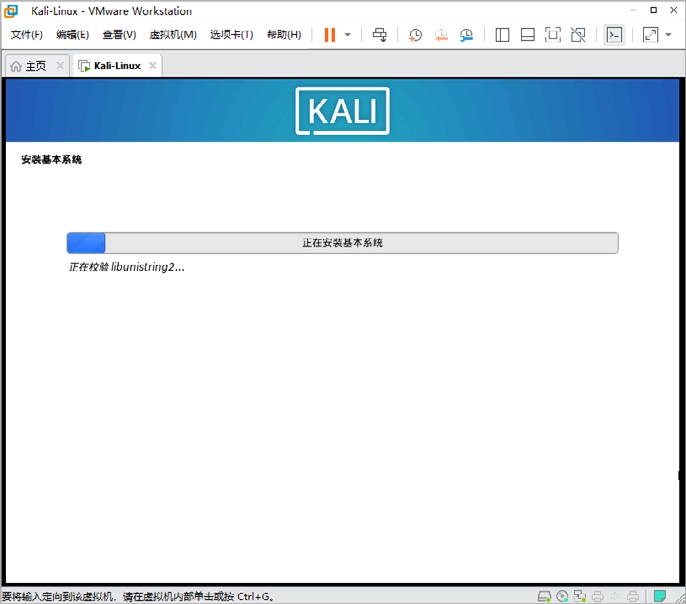Open the 虚拟机(M) menu
The height and width of the screenshot is (604, 686).
click(173, 35)
